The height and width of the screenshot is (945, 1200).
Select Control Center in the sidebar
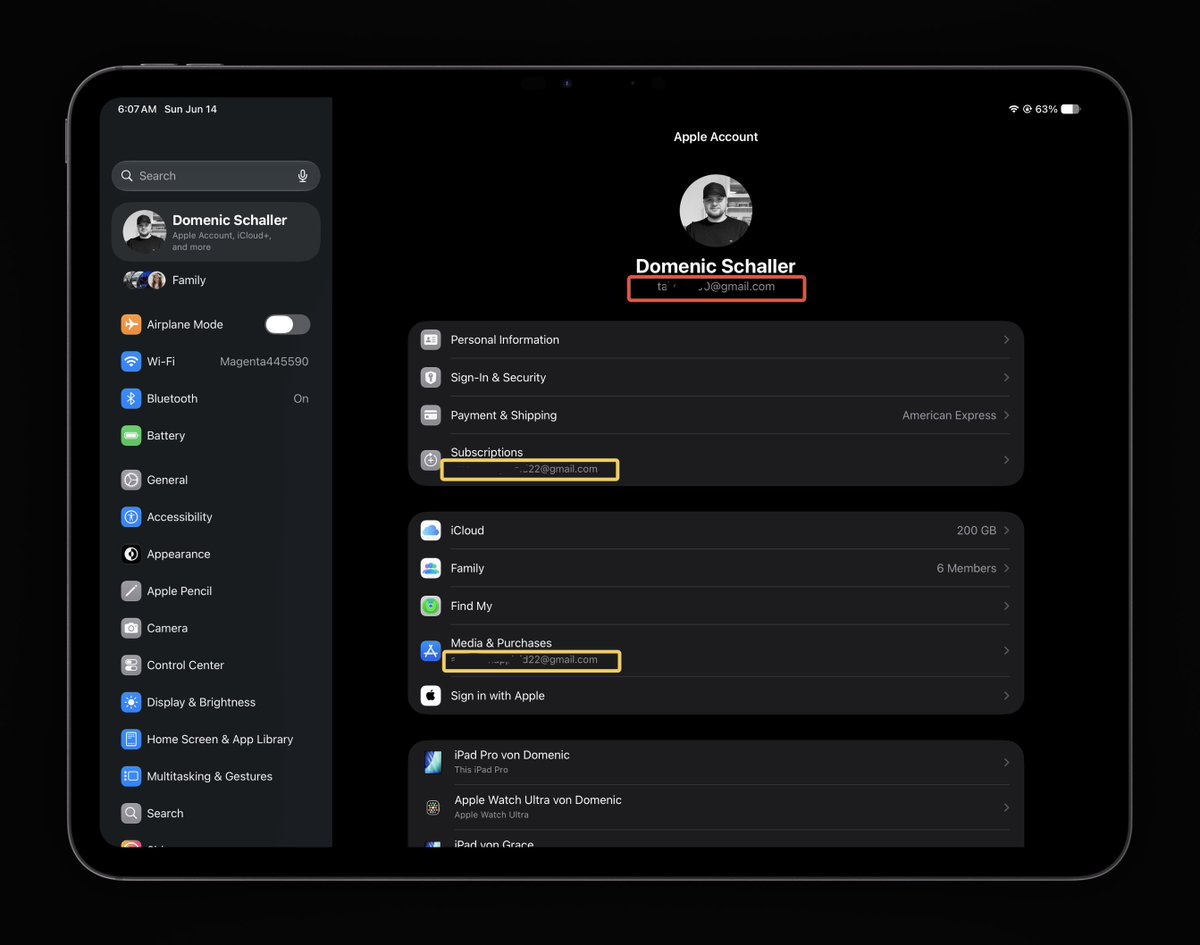216,665
